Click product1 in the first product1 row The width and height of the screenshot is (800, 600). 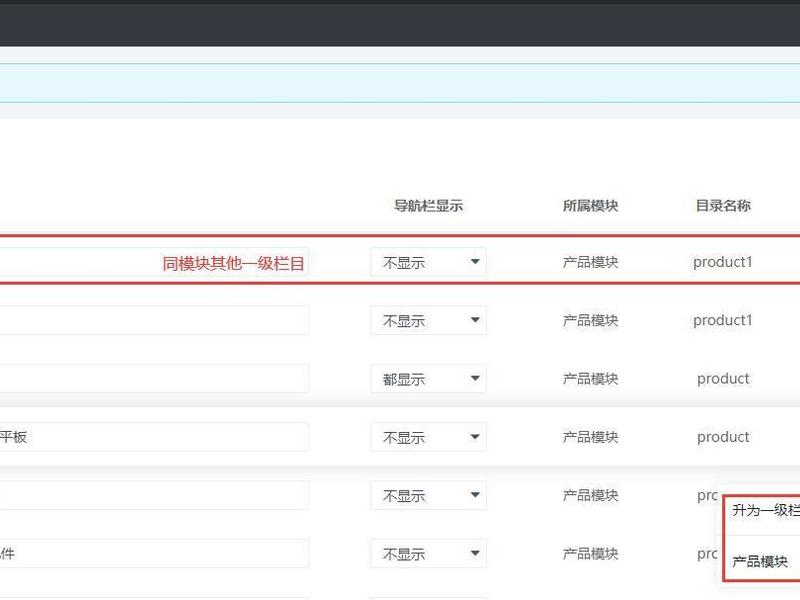tap(722, 262)
